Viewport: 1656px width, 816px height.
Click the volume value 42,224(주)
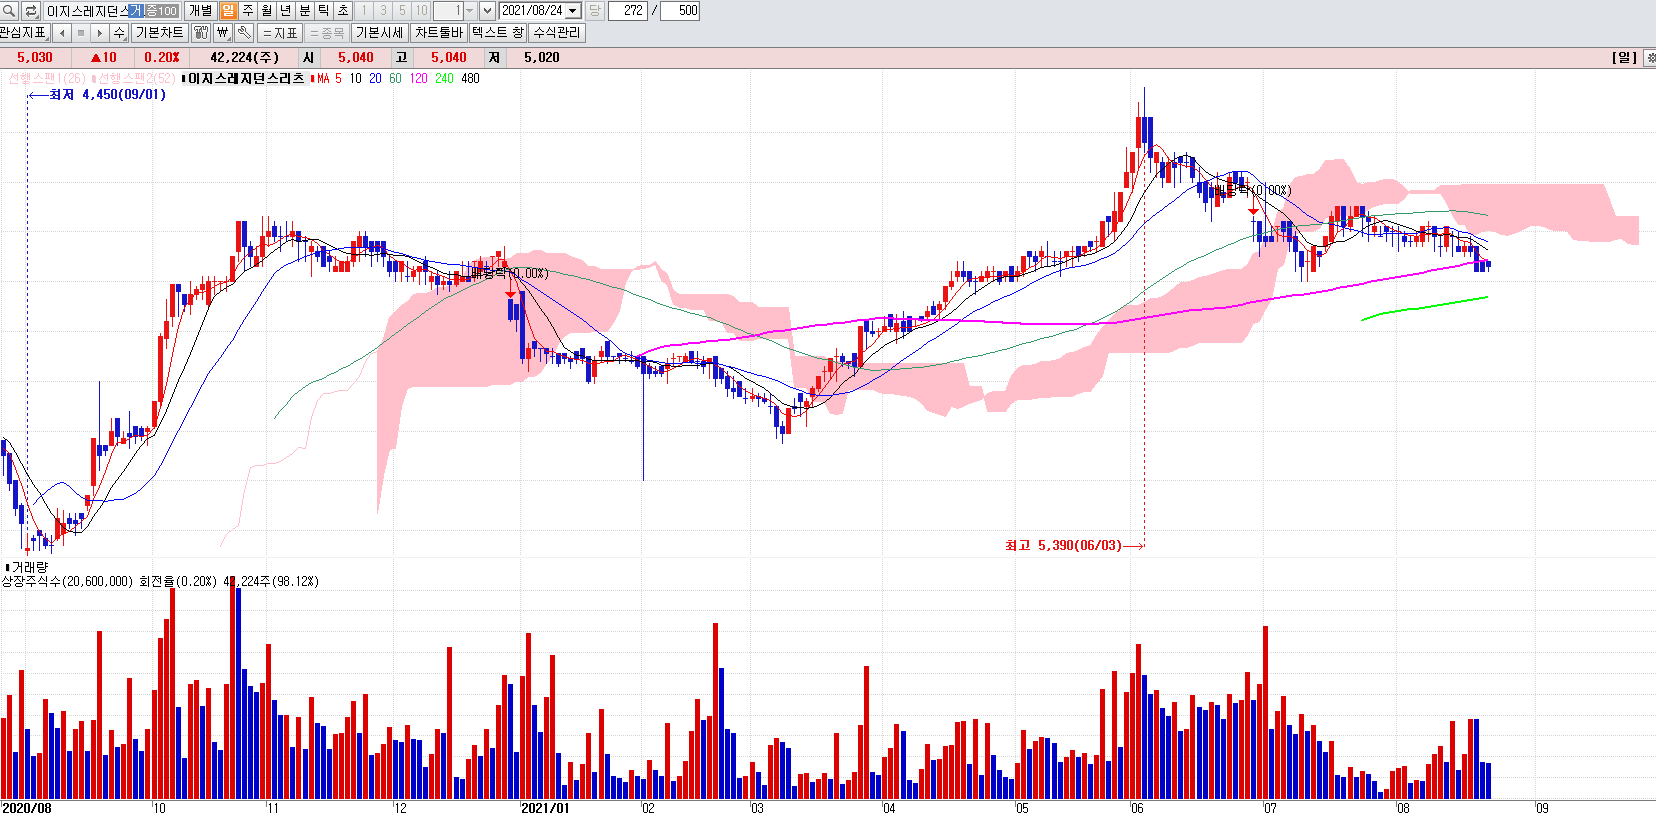[245, 57]
